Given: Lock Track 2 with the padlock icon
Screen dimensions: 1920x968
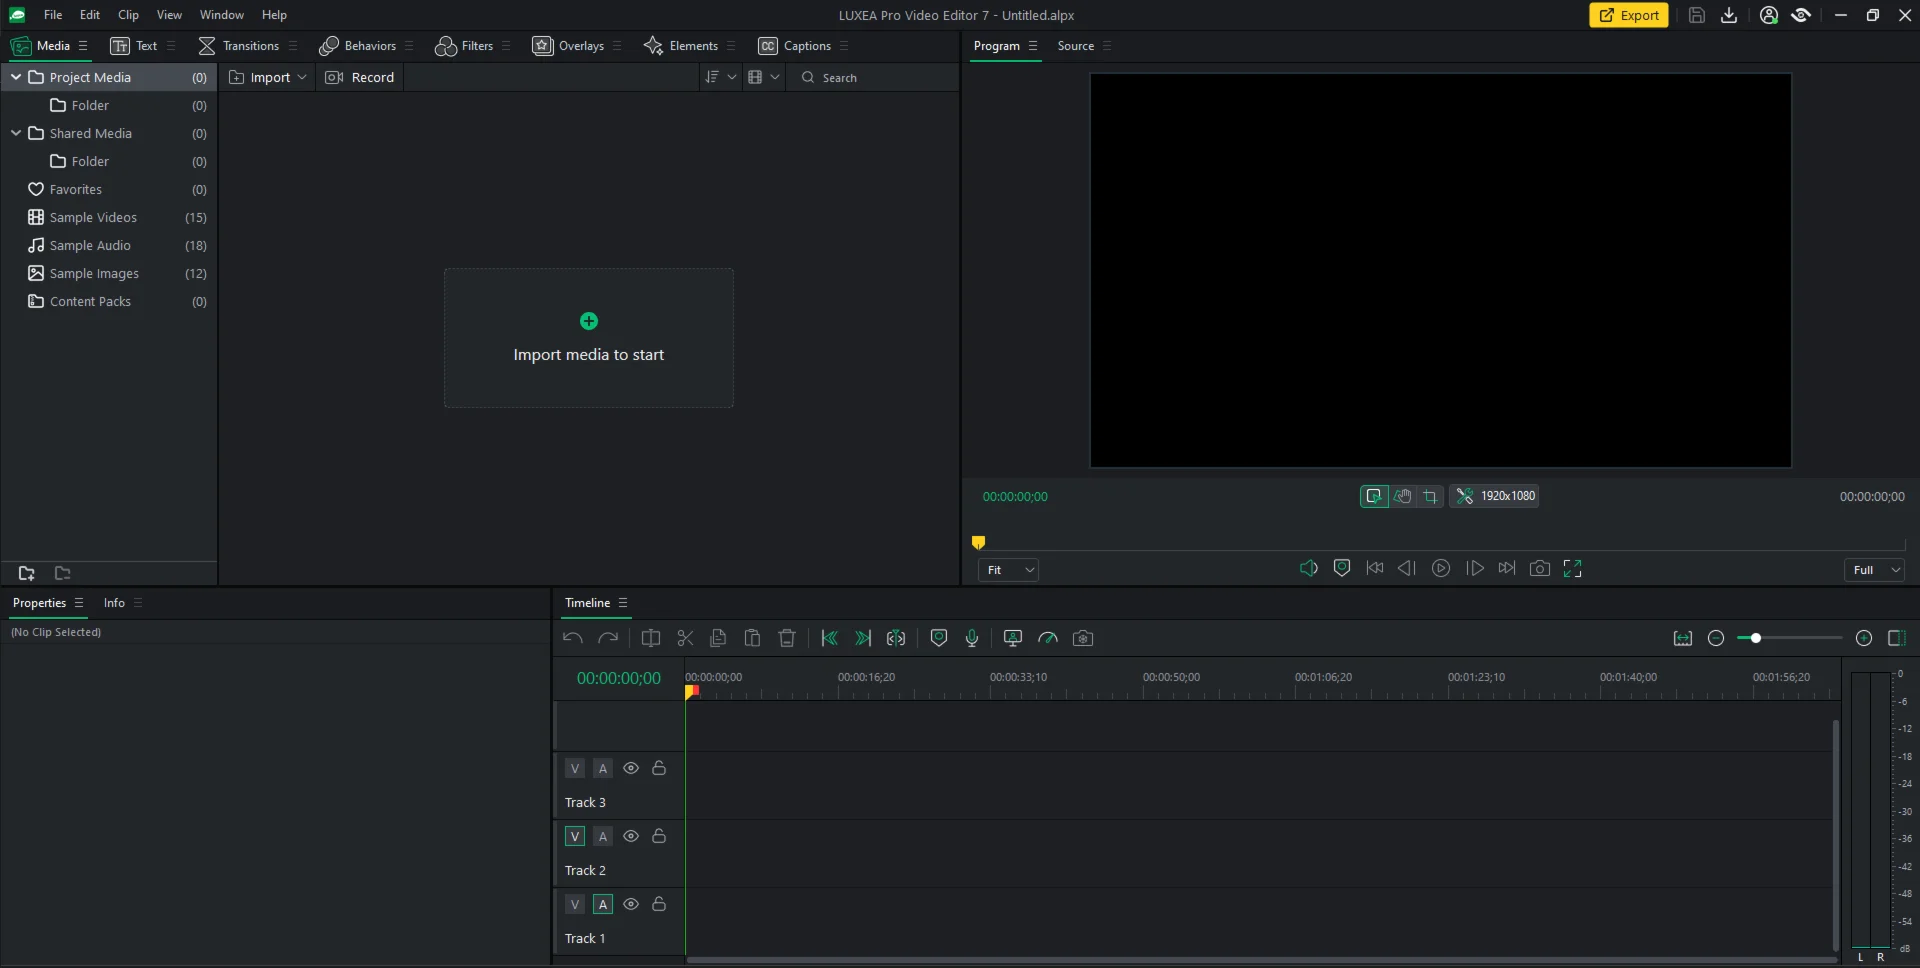Looking at the screenshot, I should click(x=659, y=836).
